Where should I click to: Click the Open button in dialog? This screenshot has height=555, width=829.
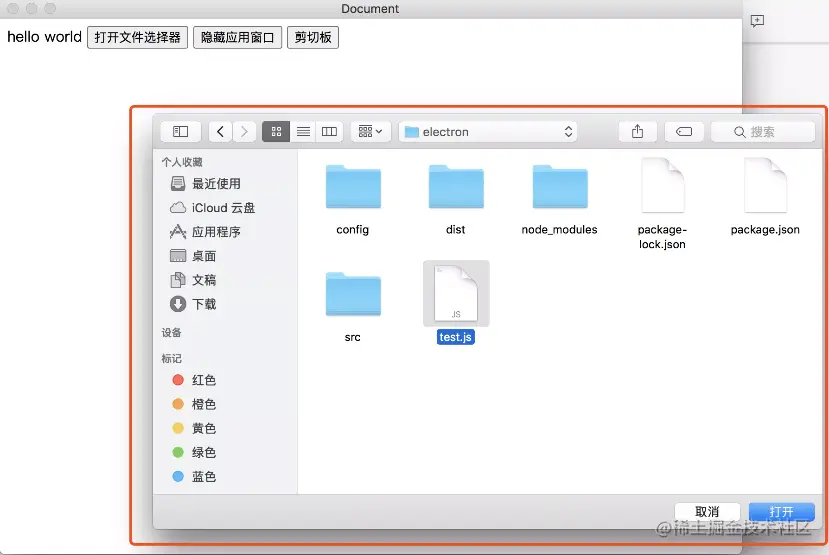(781, 512)
